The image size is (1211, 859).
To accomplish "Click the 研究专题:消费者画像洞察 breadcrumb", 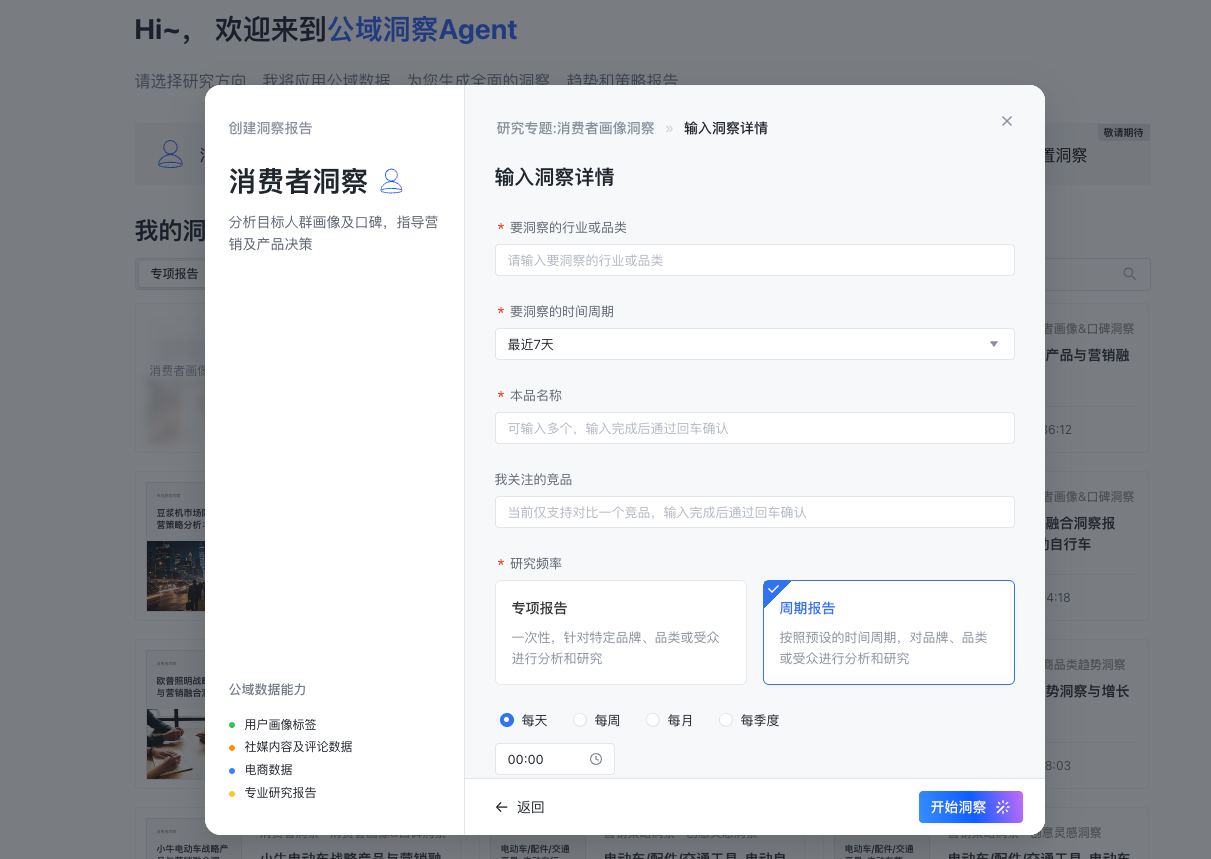I will pyautogui.click(x=575, y=128).
